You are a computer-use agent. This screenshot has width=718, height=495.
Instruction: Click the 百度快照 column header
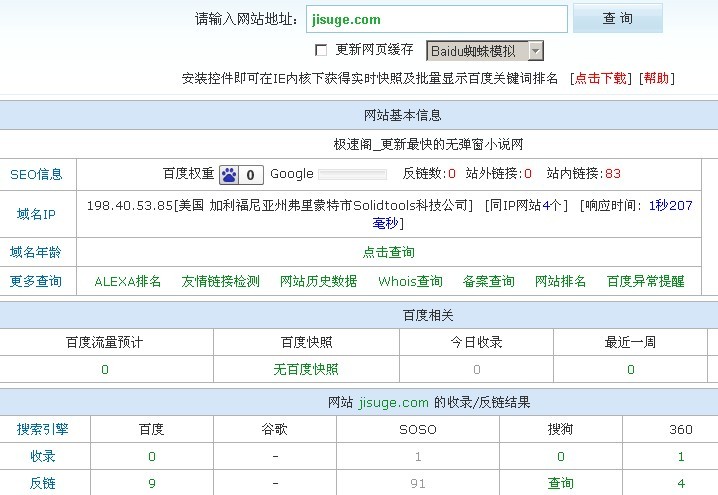pyautogui.click(x=306, y=343)
